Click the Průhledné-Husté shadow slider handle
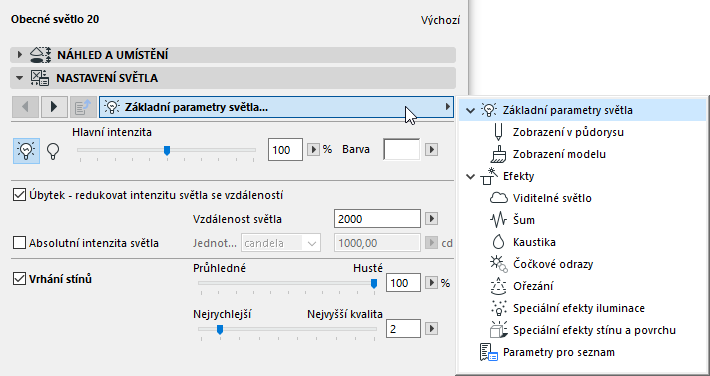This screenshot has width=710, height=376. (374, 284)
